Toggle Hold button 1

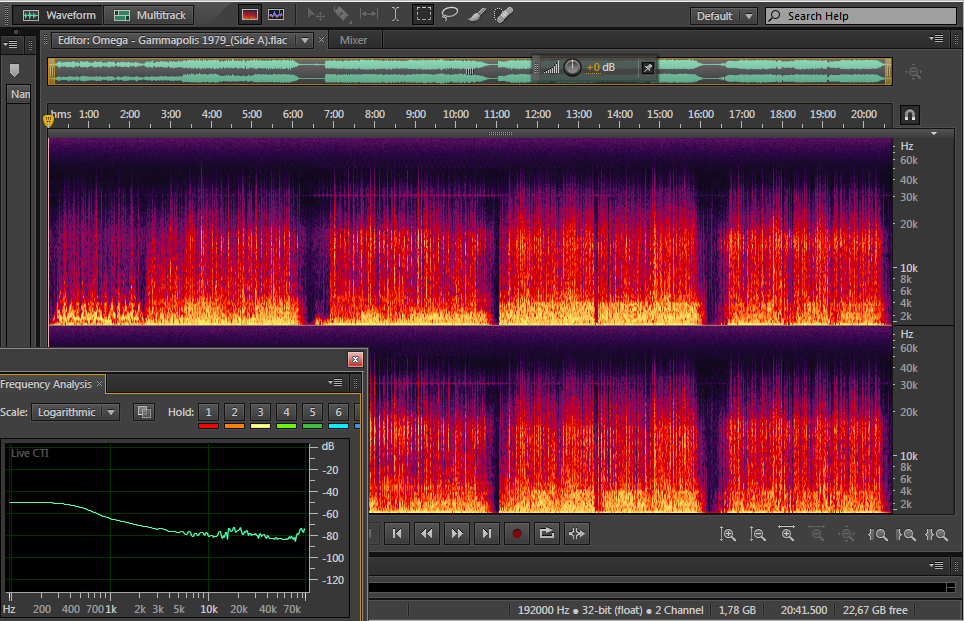(208, 412)
